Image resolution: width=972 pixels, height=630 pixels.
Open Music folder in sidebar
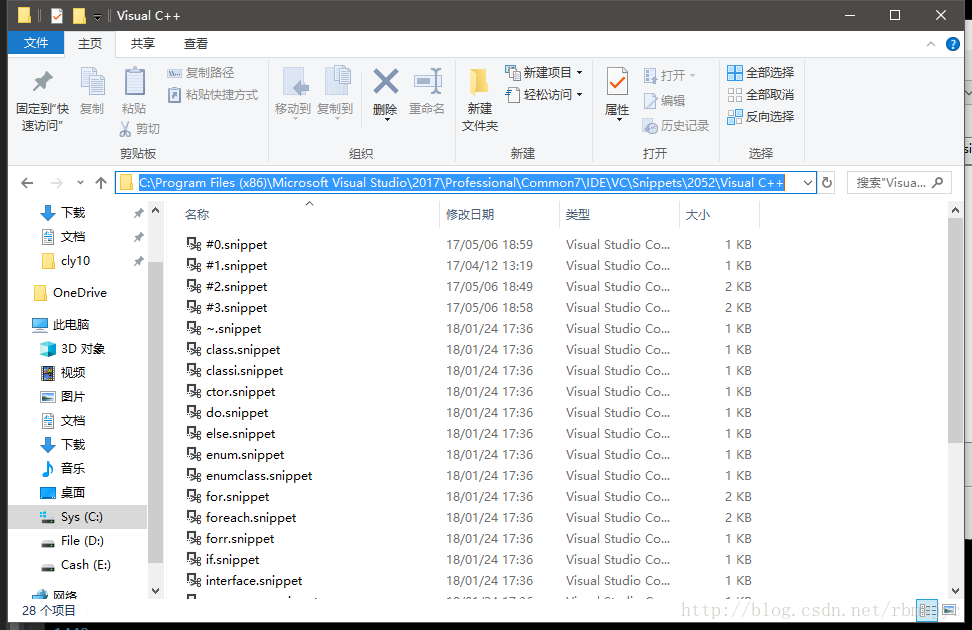pos(63,468)
